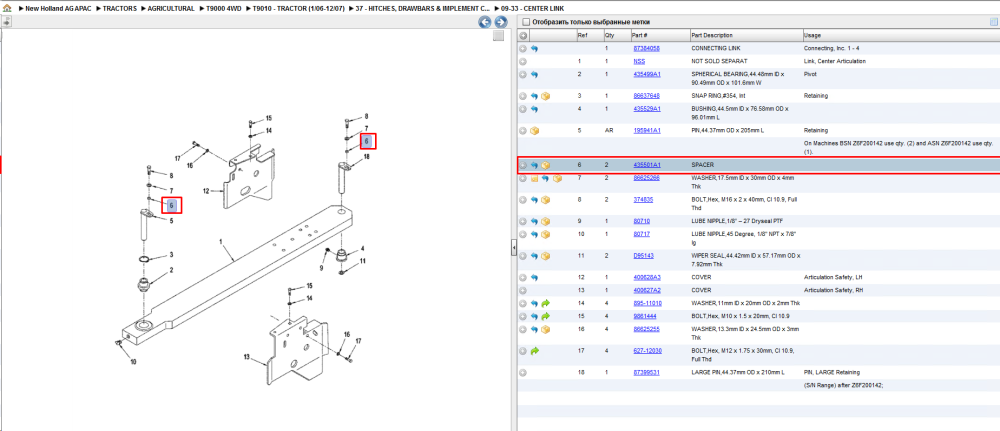Image resolution: width=1000 pixels, height=431 pixels.
Task: Click the green arrow icon on the 627-12030 bolt row
Action: [534, 351]
